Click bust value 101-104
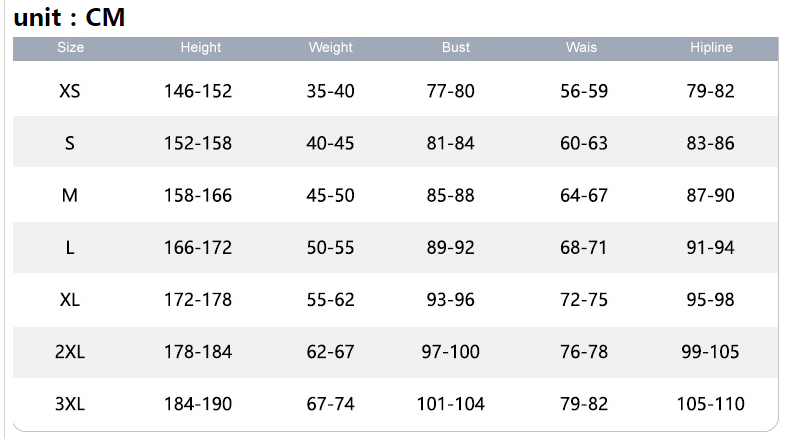Screen dimensions: 794x439 [451, 404]
